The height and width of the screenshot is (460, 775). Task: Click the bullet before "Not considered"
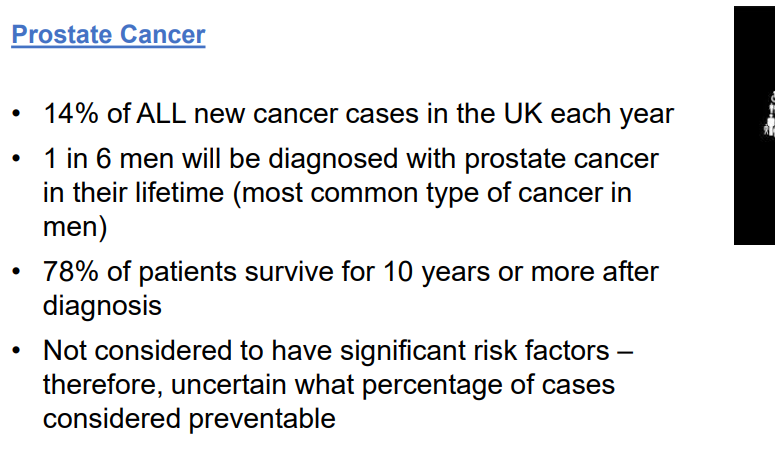(x=16, y=352)
